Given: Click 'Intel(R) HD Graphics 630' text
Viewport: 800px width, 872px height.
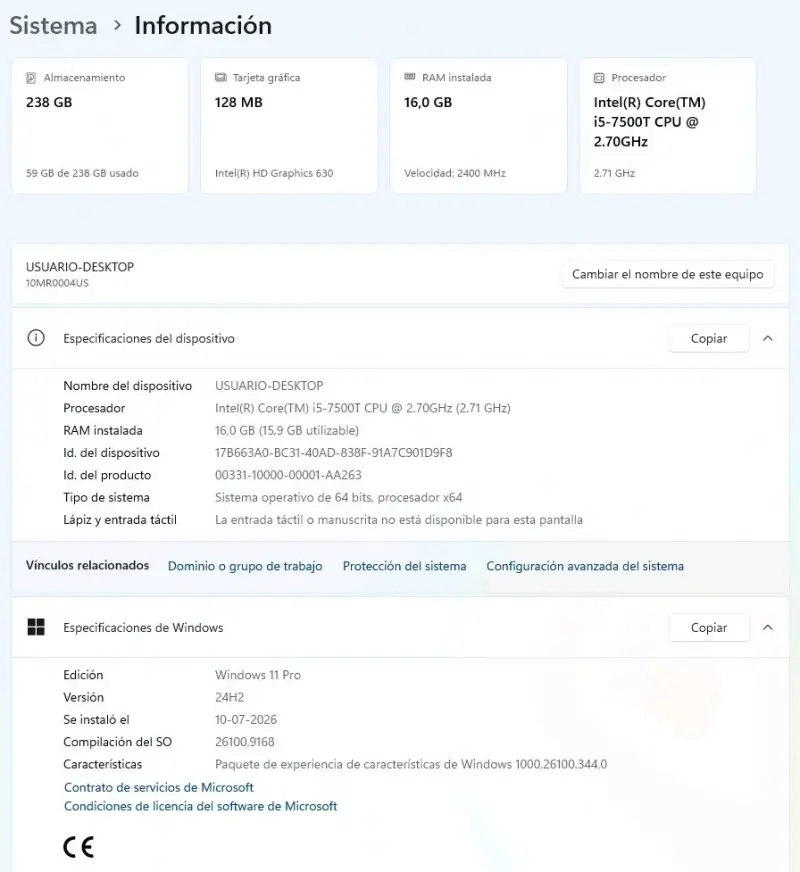Looking at the screenshot, I should tap(274, 173).
